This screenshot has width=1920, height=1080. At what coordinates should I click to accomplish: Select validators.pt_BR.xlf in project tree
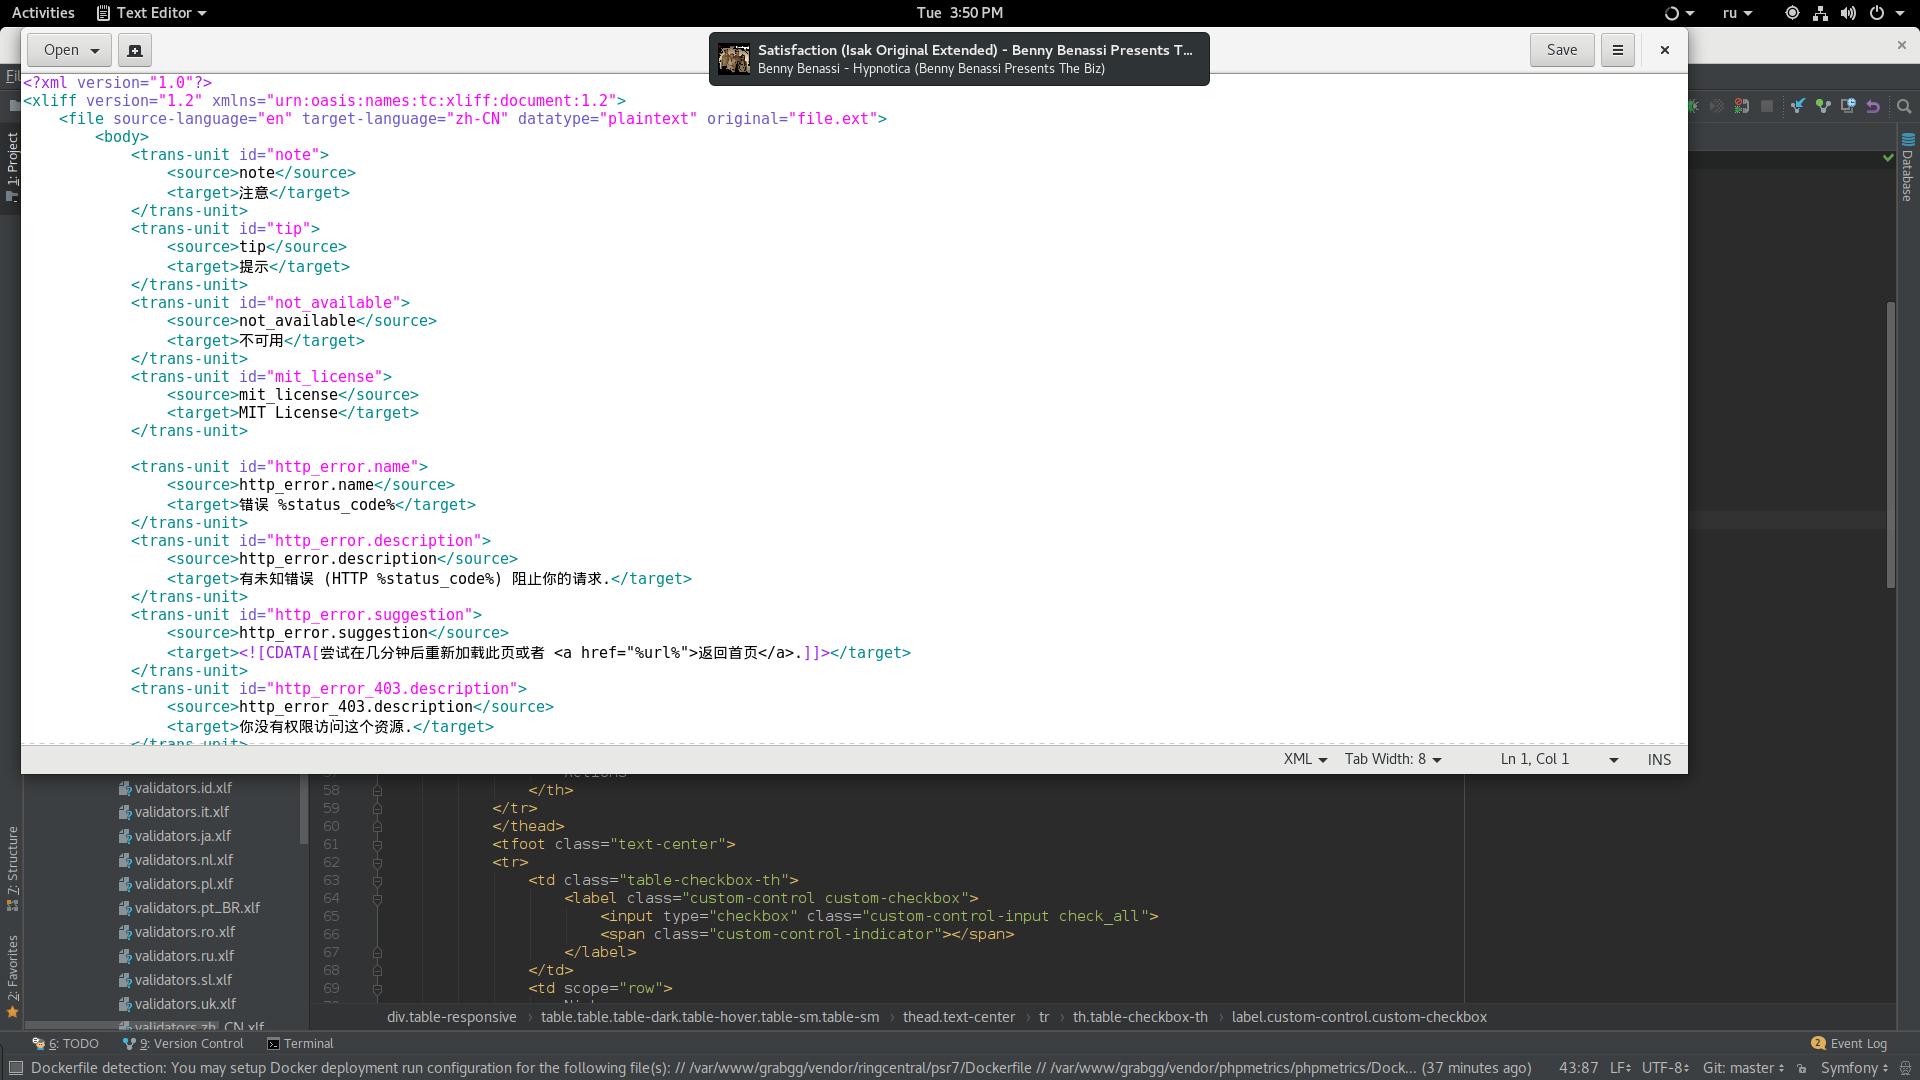(197, 908)
